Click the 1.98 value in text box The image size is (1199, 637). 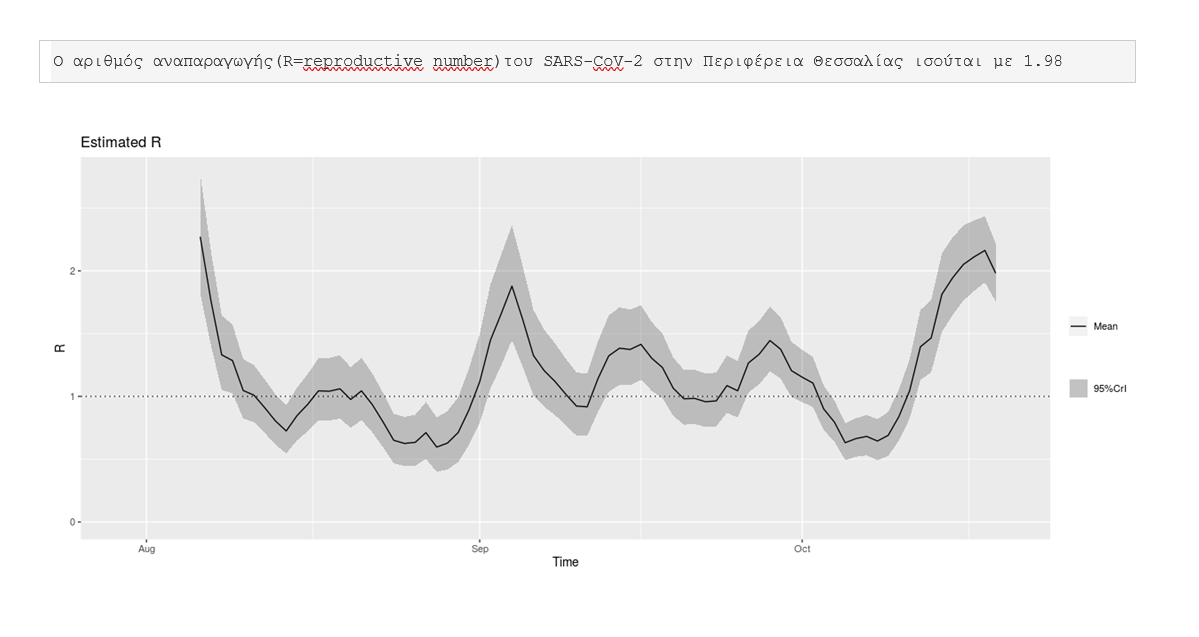coord(1043,61)
